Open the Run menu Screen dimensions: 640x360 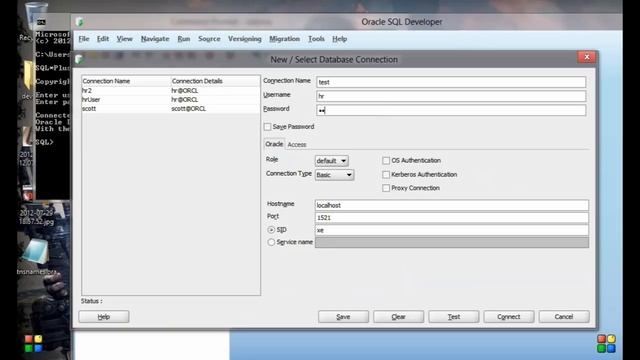(x=184, y=39)
